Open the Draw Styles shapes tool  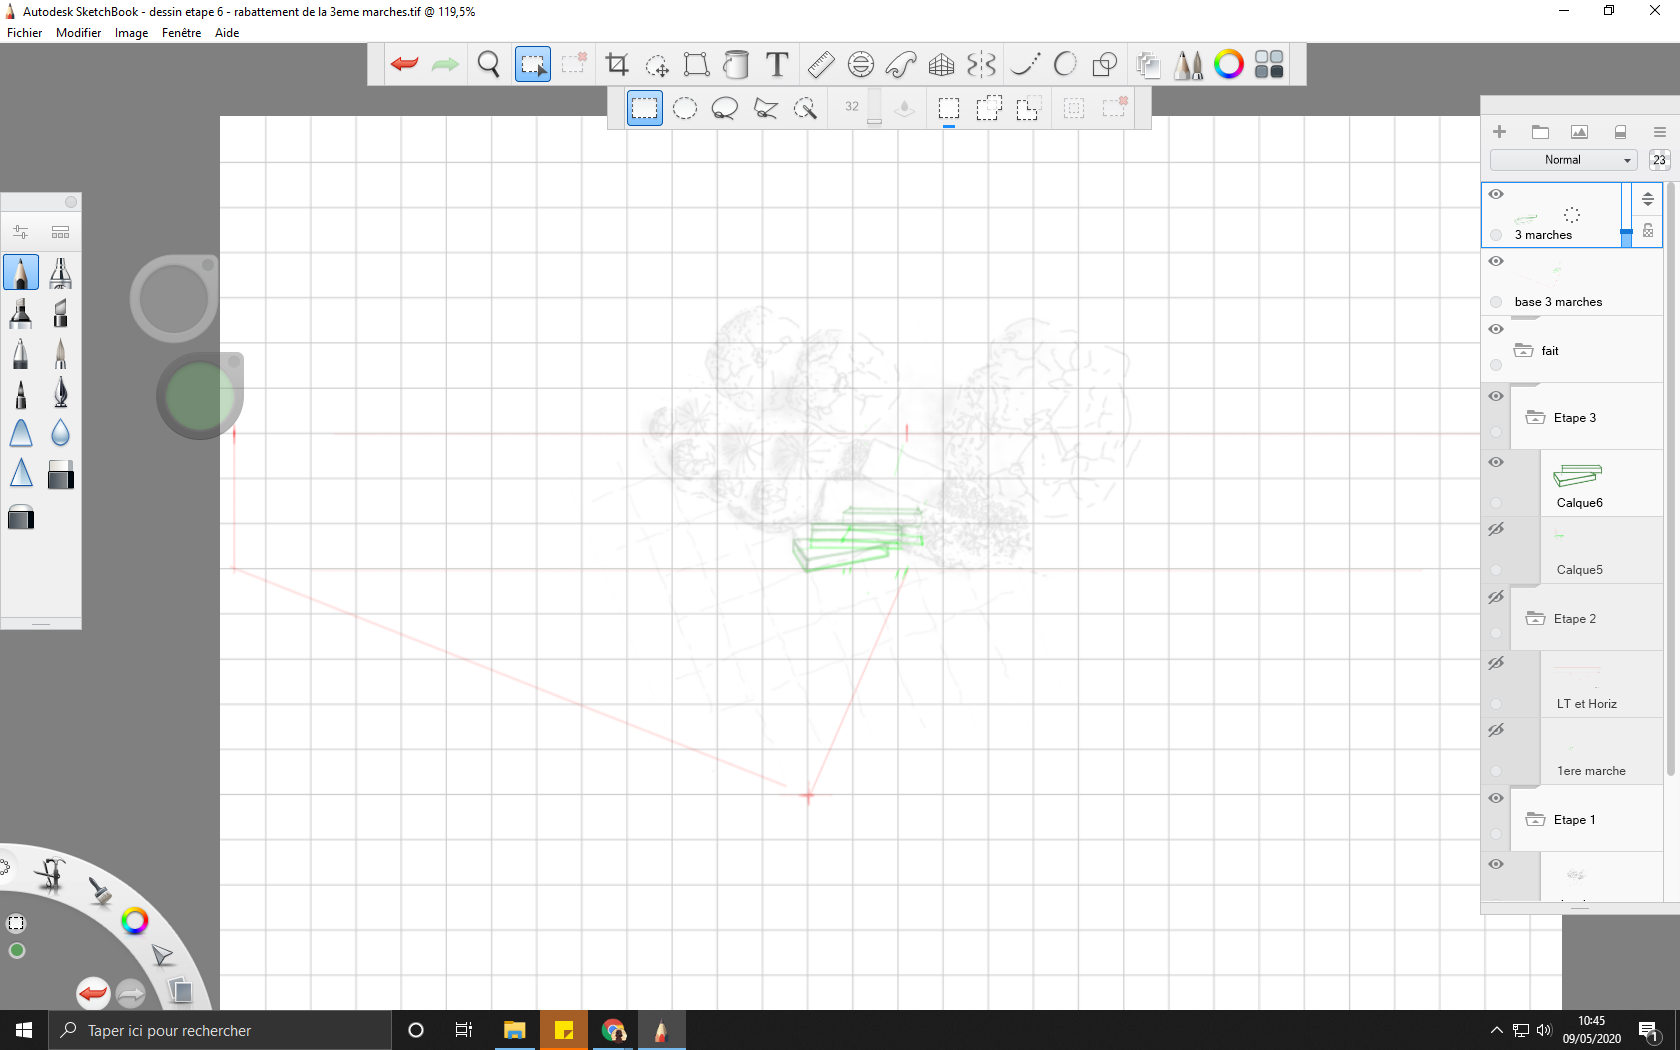click(x=1105, y=65)
